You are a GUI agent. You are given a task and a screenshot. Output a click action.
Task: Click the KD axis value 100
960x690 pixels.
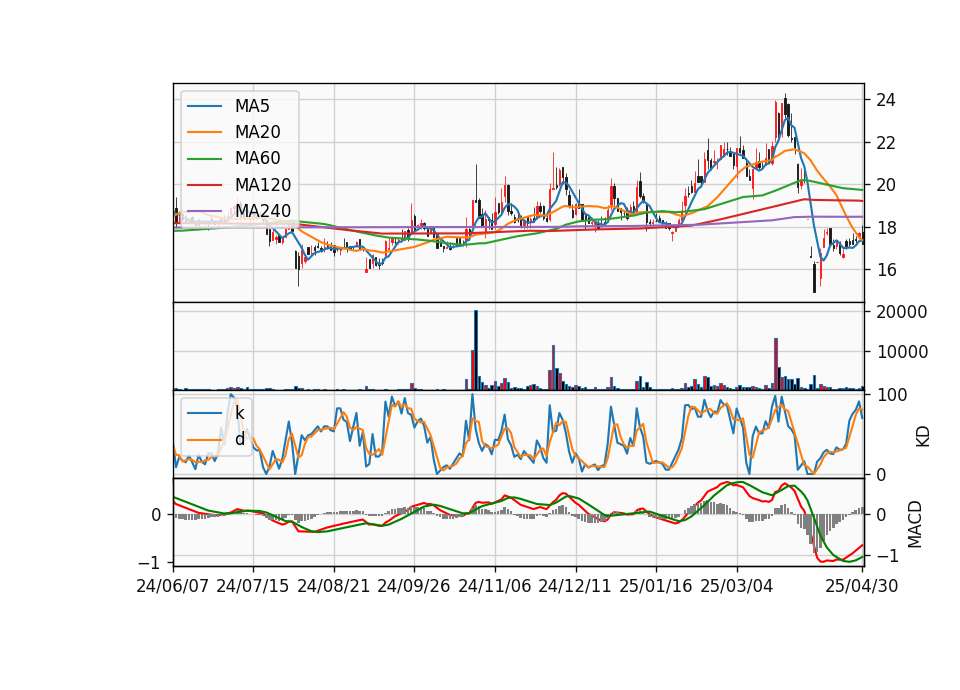[x=892, y=396]
